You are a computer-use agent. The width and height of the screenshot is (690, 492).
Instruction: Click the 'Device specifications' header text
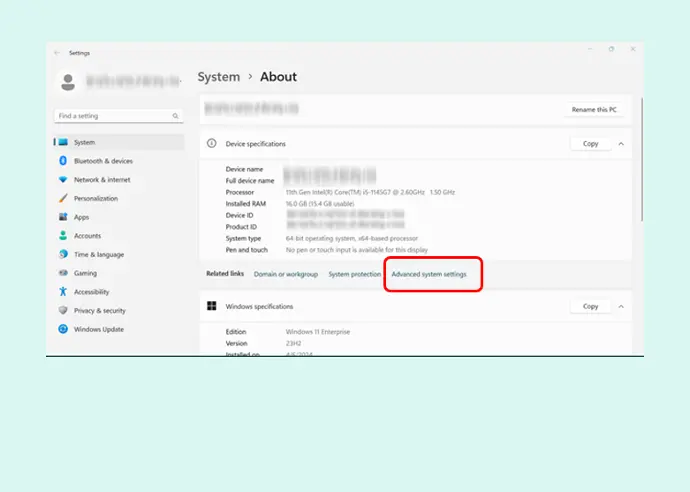point(256,144)
